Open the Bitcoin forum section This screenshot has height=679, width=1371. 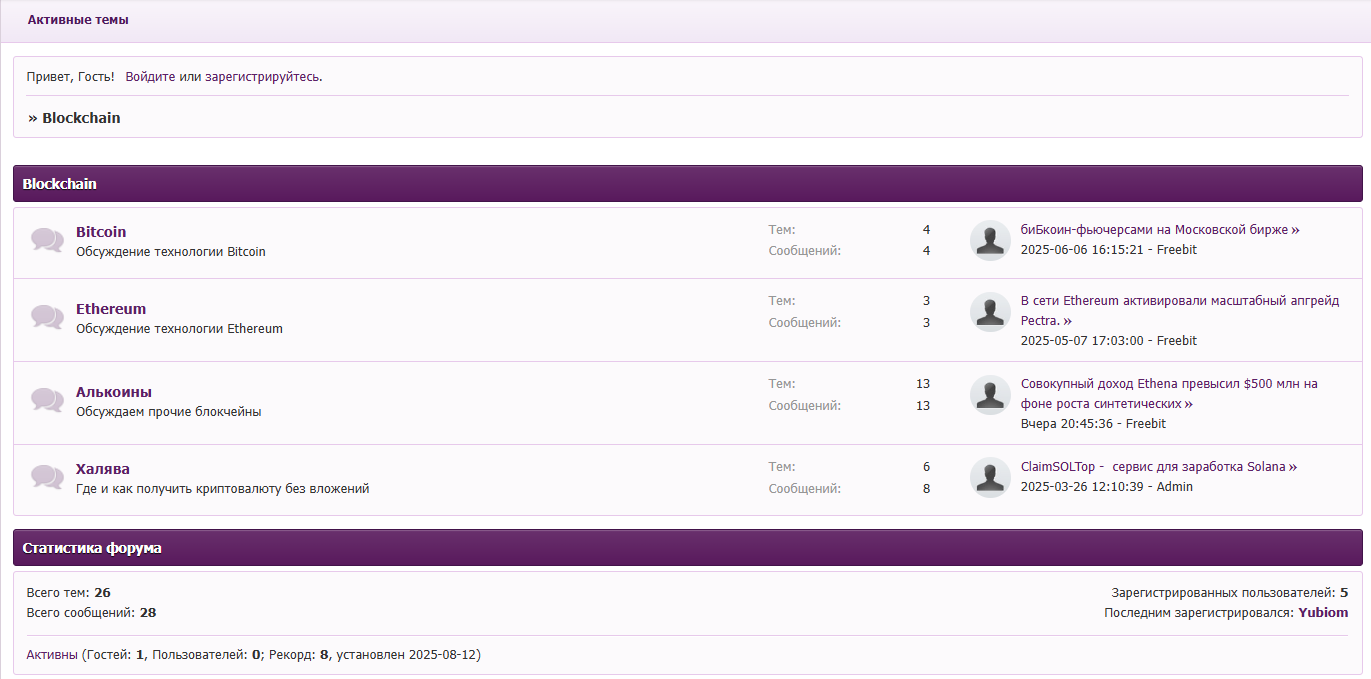(x=101, y=232)
